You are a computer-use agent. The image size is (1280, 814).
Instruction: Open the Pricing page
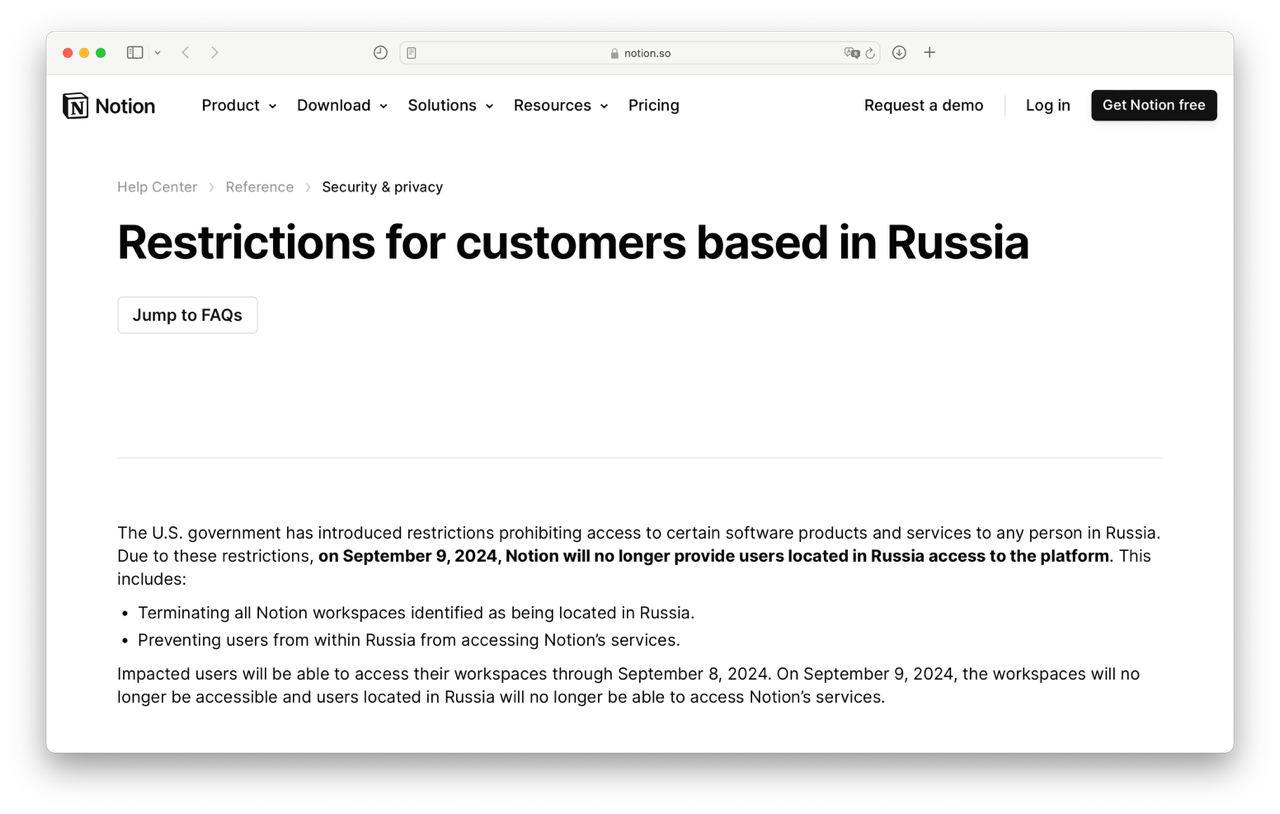tap(654, 105)
